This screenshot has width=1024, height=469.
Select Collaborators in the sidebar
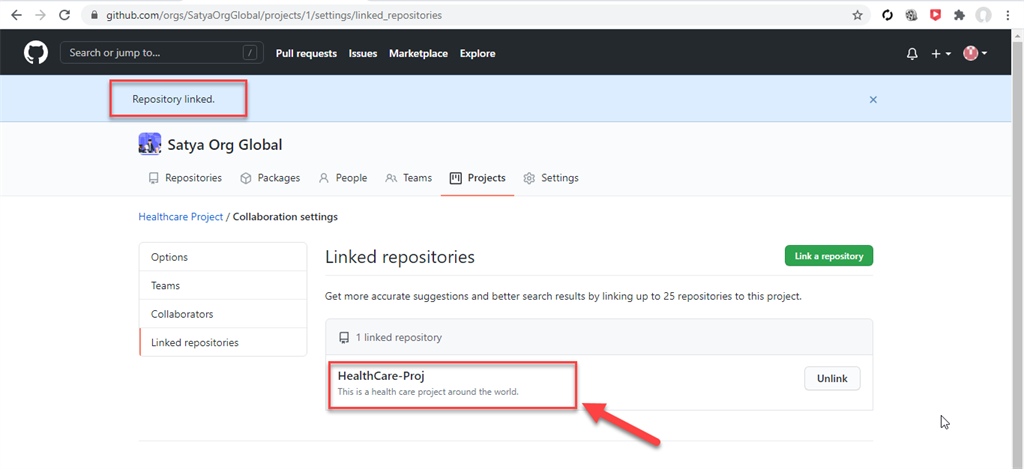click(x=182, y=314)
